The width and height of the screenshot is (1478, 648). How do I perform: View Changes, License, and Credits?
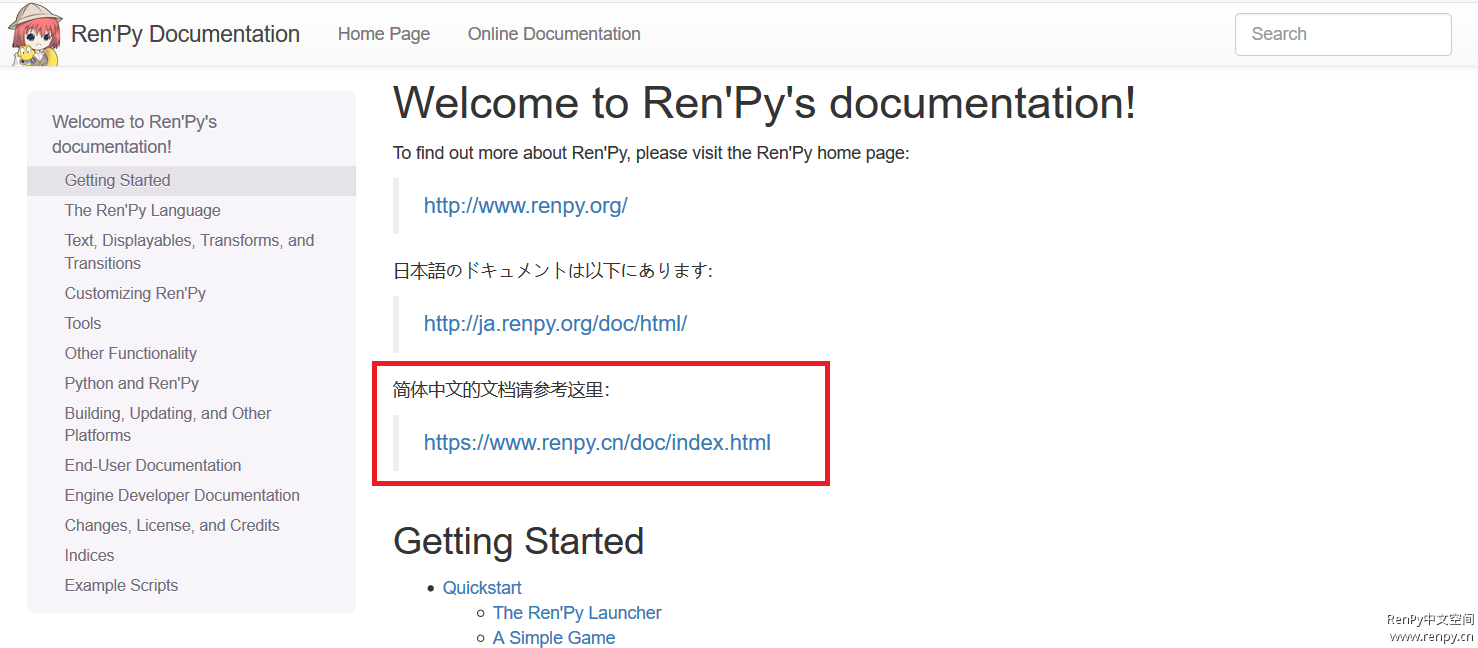coord(172,526)
